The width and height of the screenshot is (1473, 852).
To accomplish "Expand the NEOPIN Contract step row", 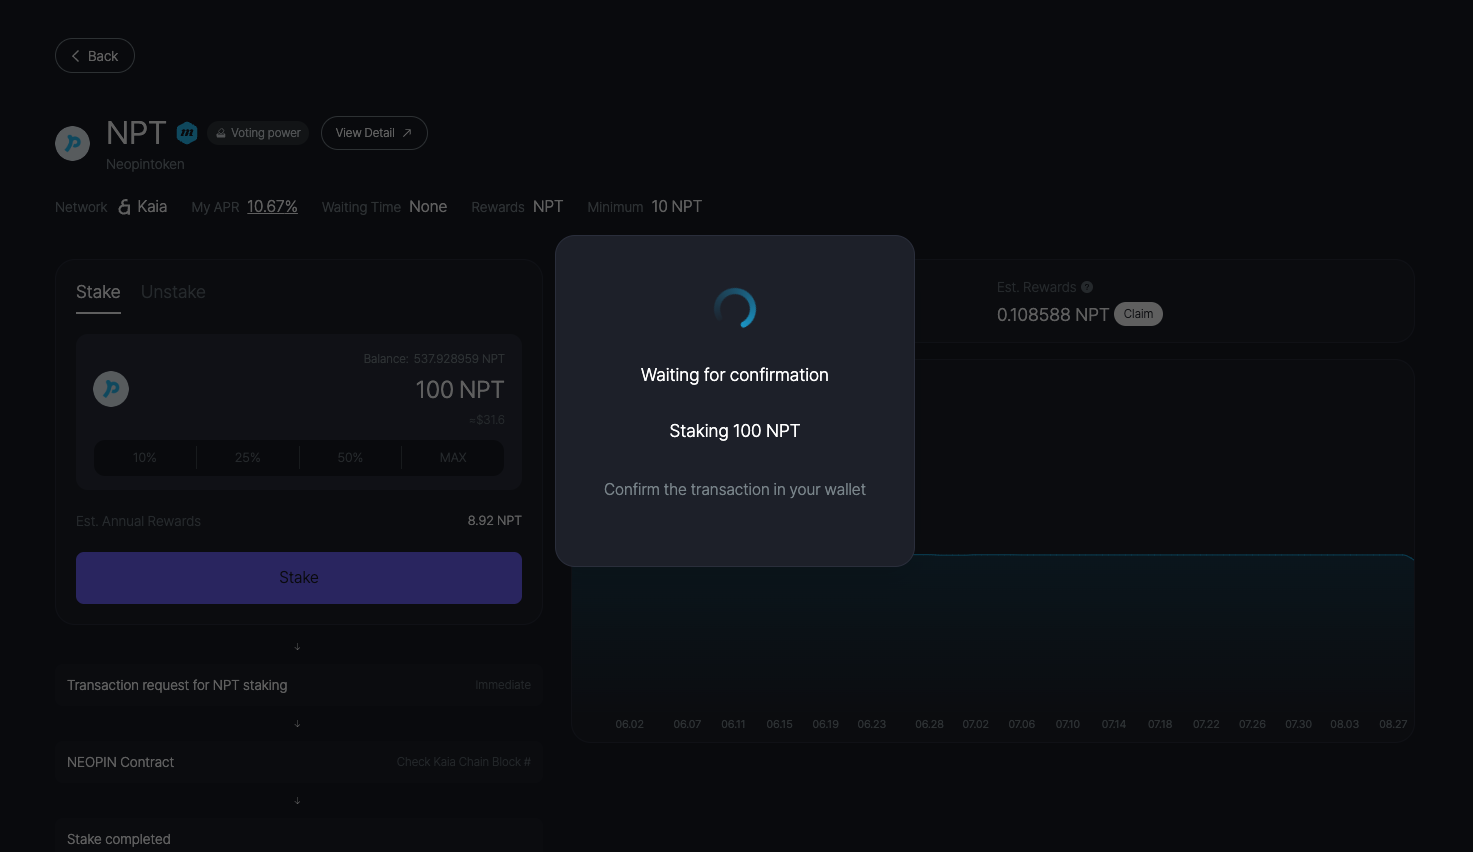I will (298, 762).
